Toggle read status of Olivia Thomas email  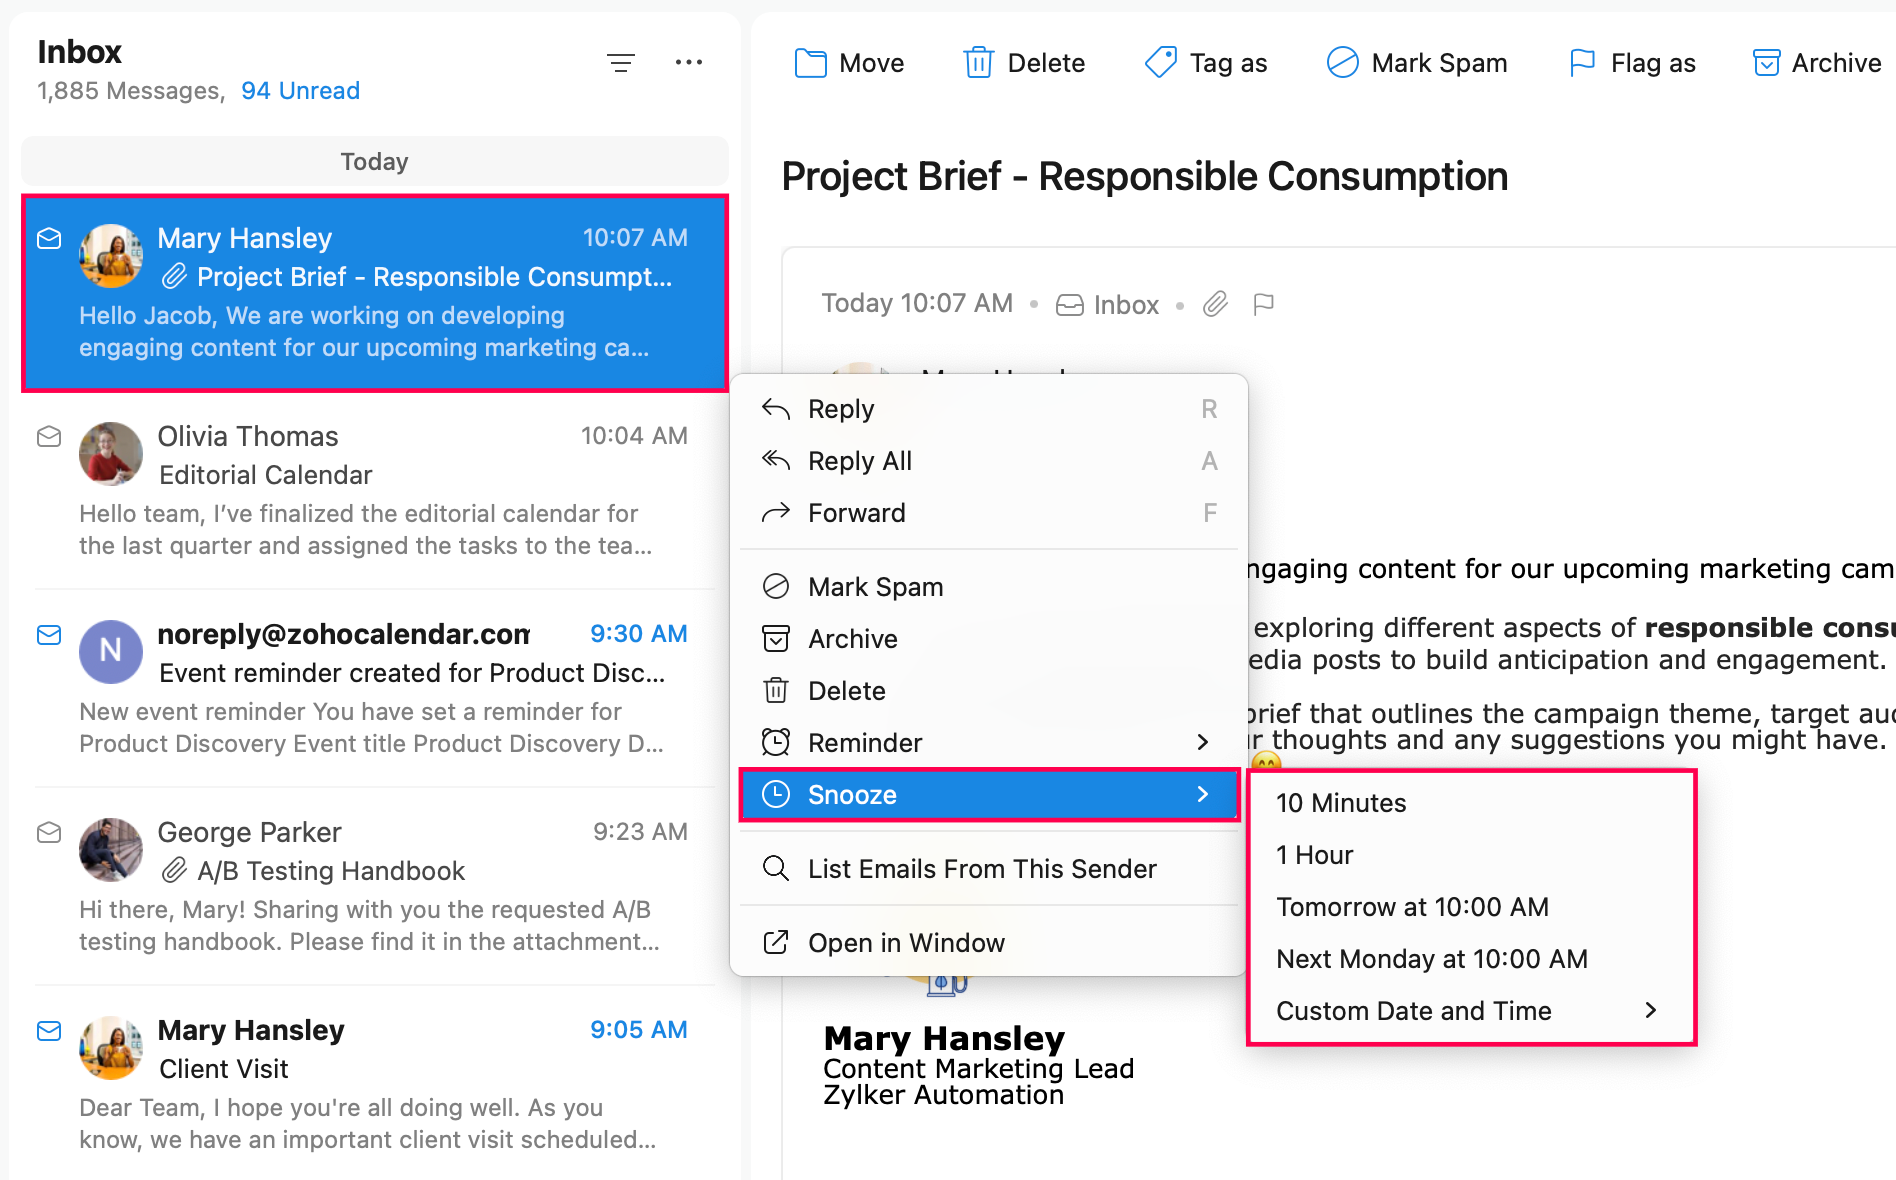coord(49,437)
